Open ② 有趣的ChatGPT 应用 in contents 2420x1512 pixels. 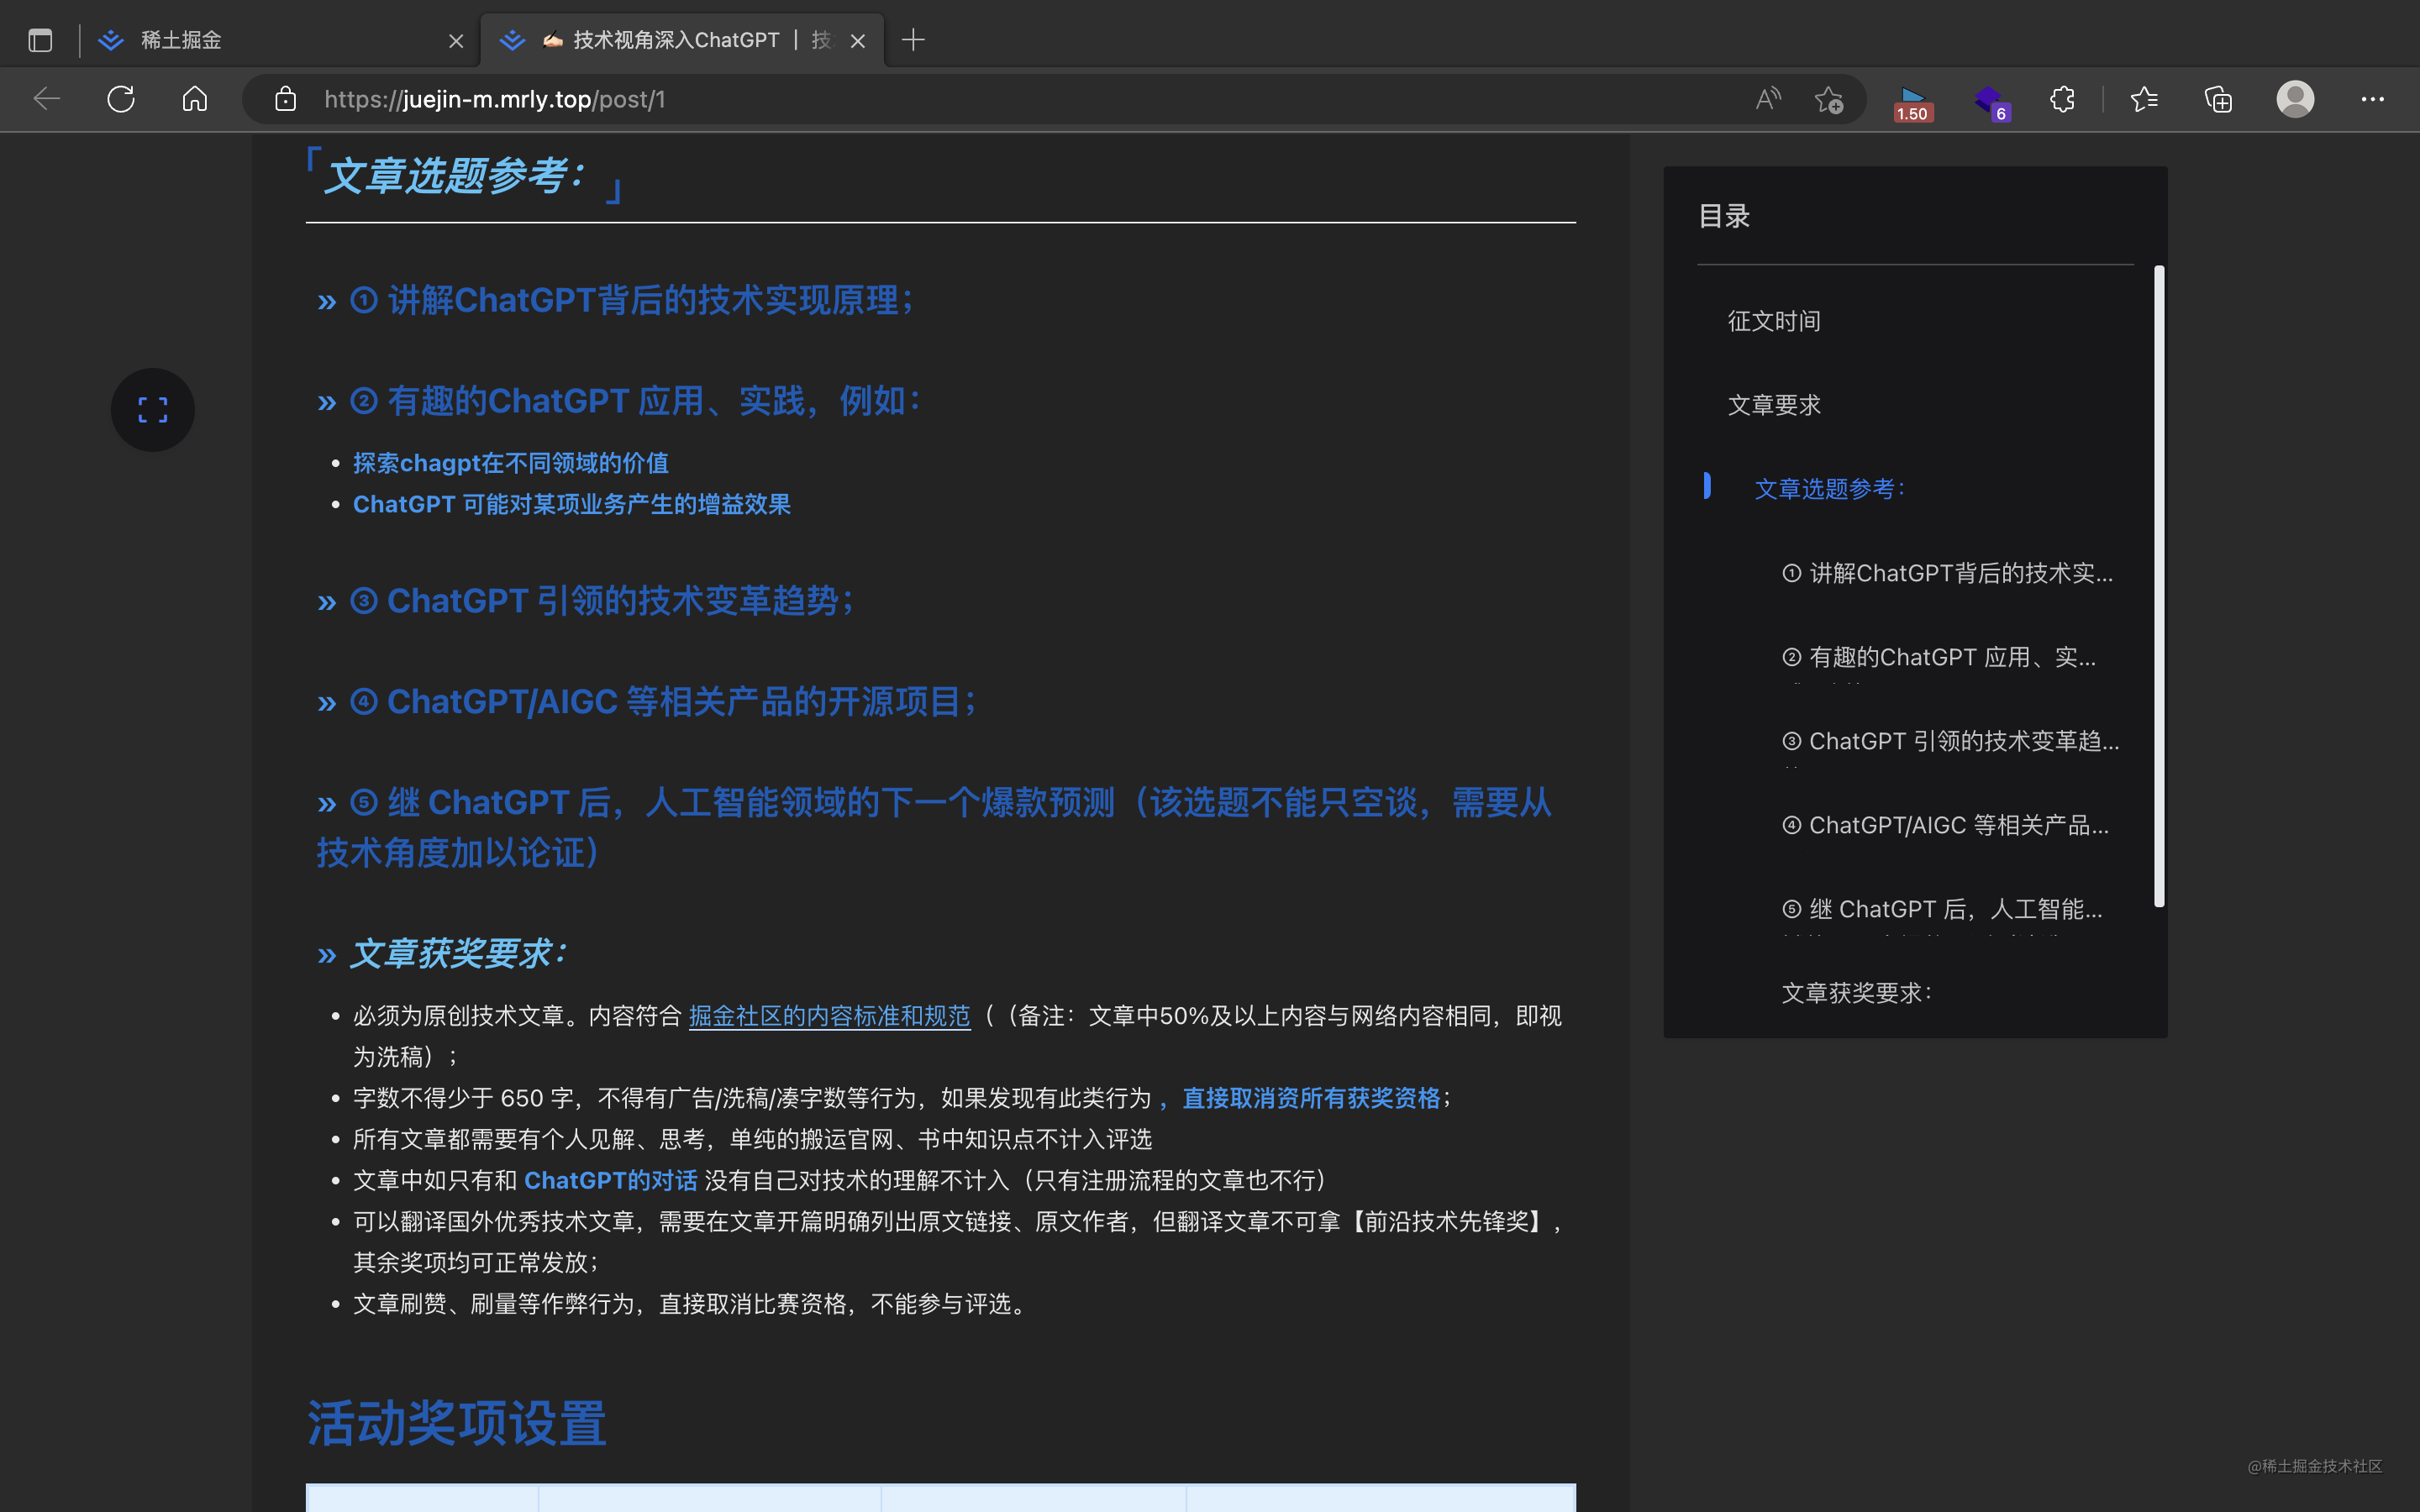(x=1938, y=657)
